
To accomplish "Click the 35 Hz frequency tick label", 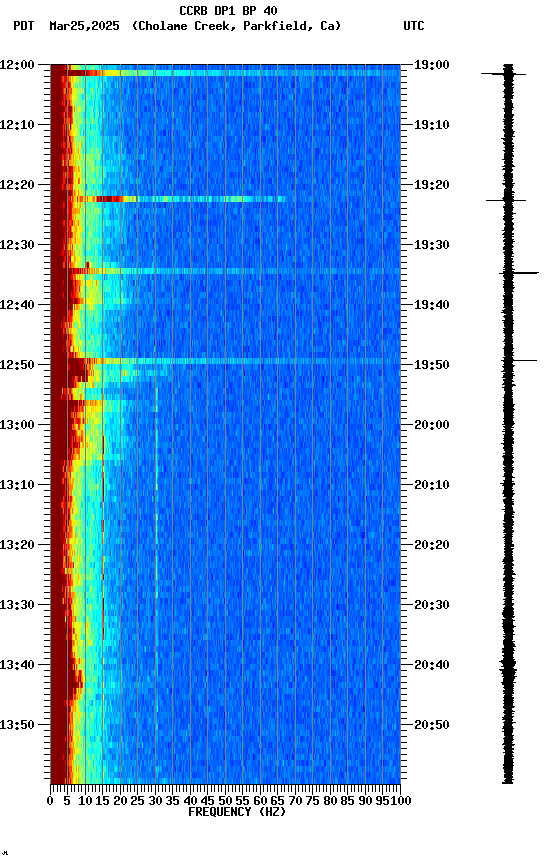I will click(172, 801).
